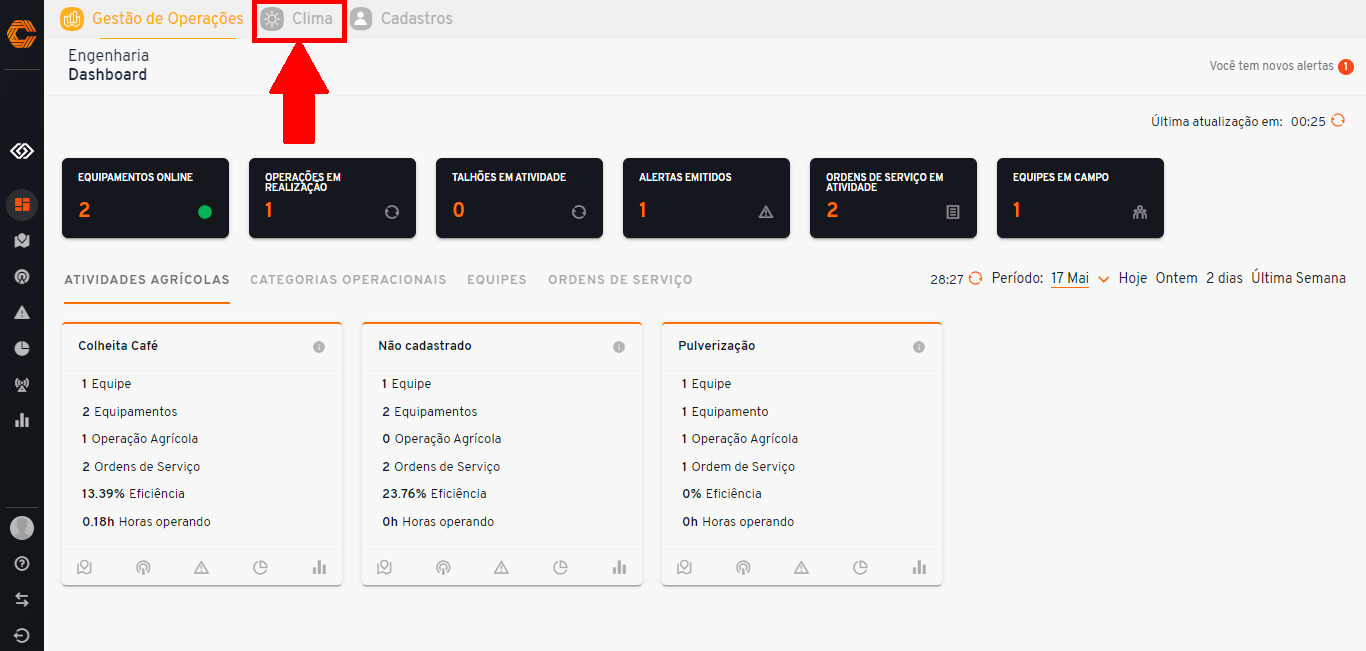
Task: Open Ordens de Serviço em Atividade card
Action: click(893, 198)
